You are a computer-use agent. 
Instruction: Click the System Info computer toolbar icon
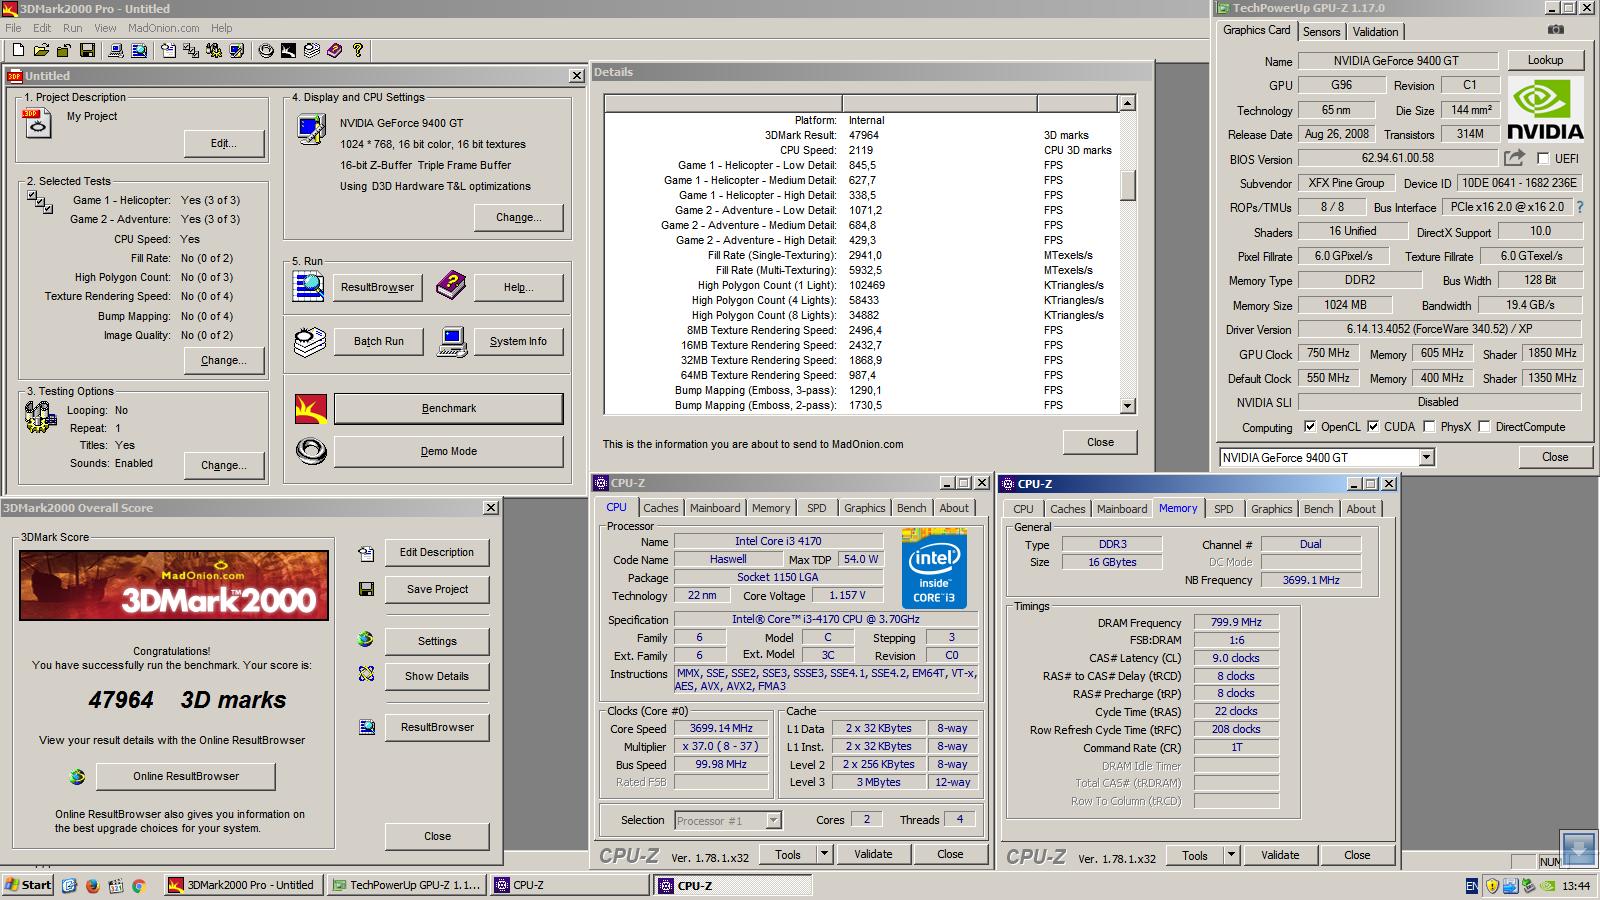tap(116, 50)
